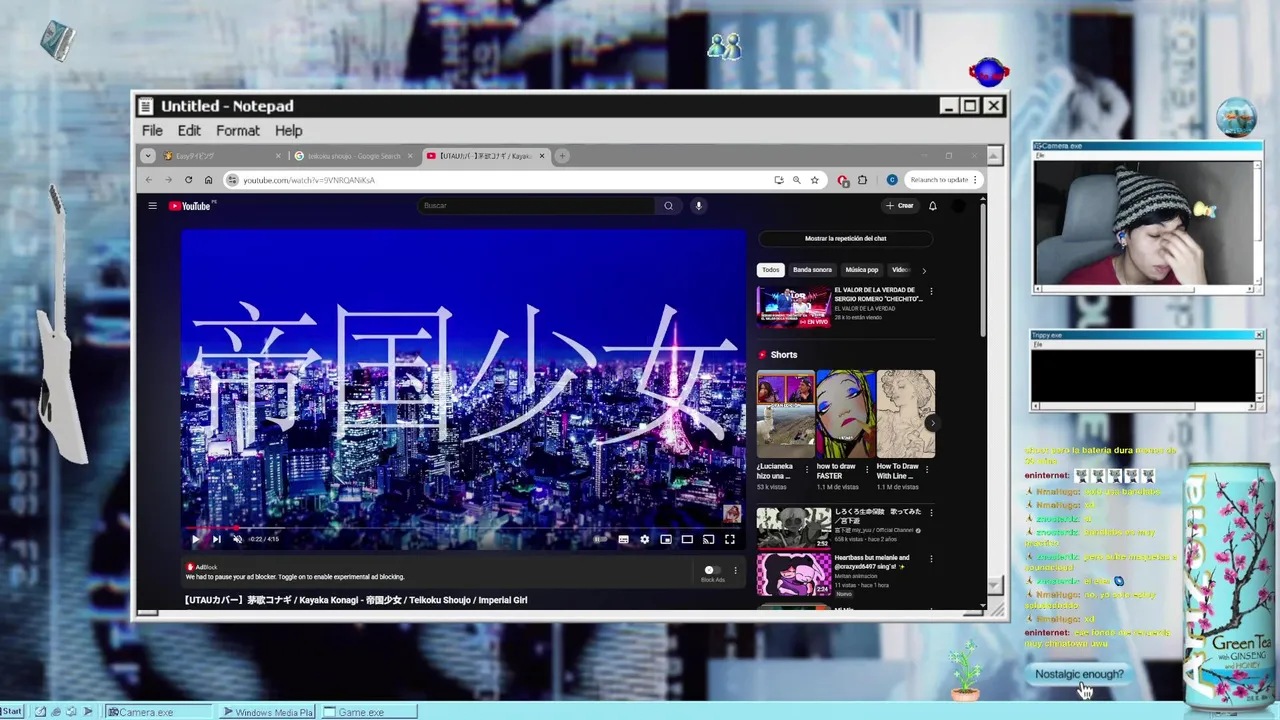Click the Start button on taskbar
Screen dimensions: 1280x720
[x=13, y=712]
